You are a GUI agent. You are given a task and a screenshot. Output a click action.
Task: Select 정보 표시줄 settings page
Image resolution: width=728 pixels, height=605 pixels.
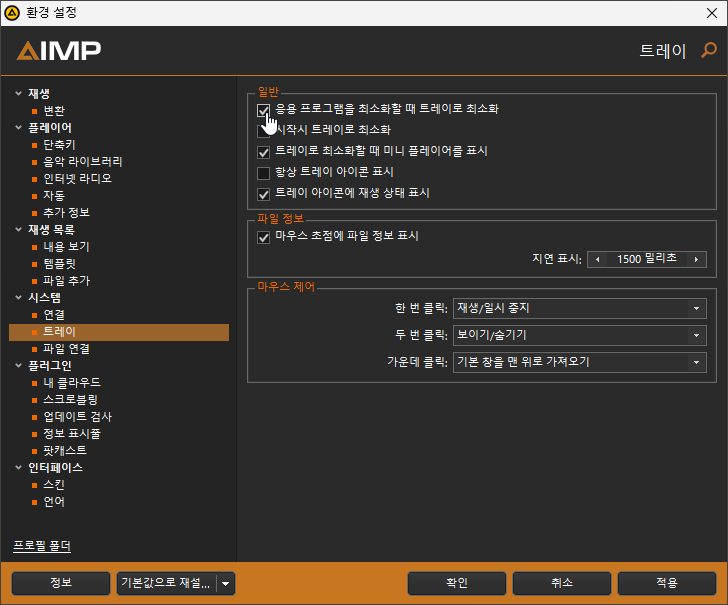coord(72,434)
